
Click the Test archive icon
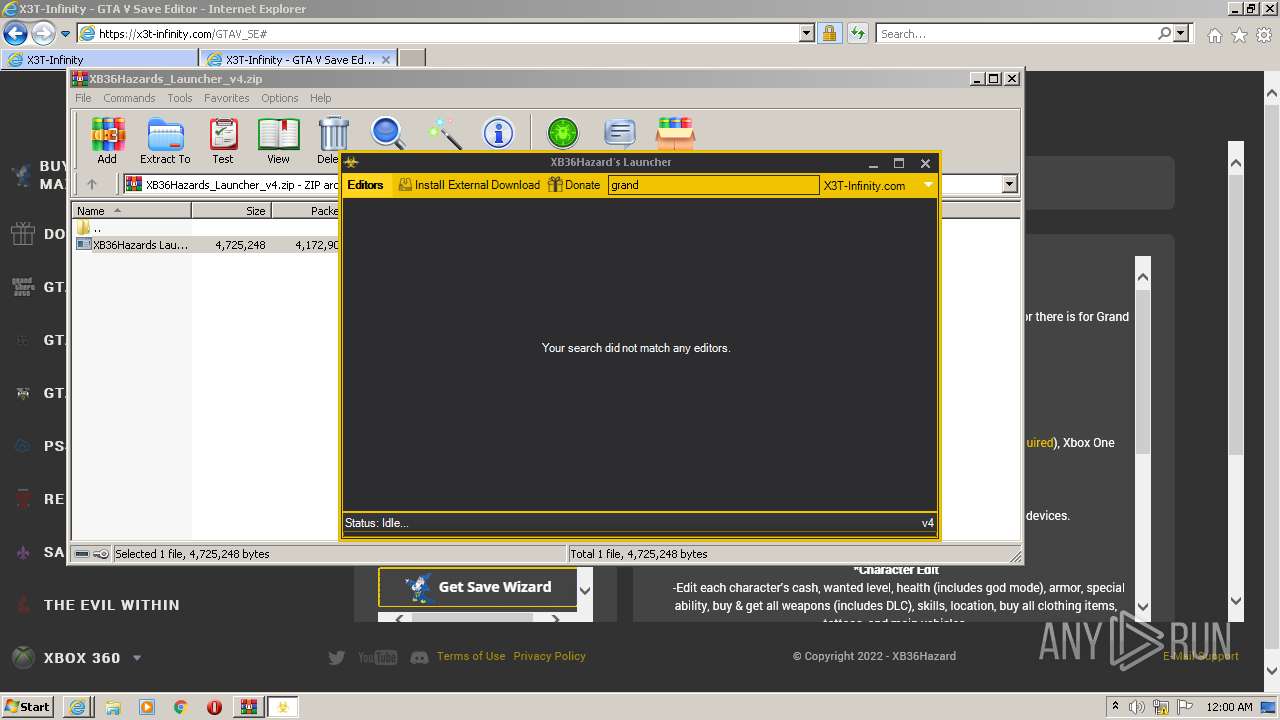(223, 140)
